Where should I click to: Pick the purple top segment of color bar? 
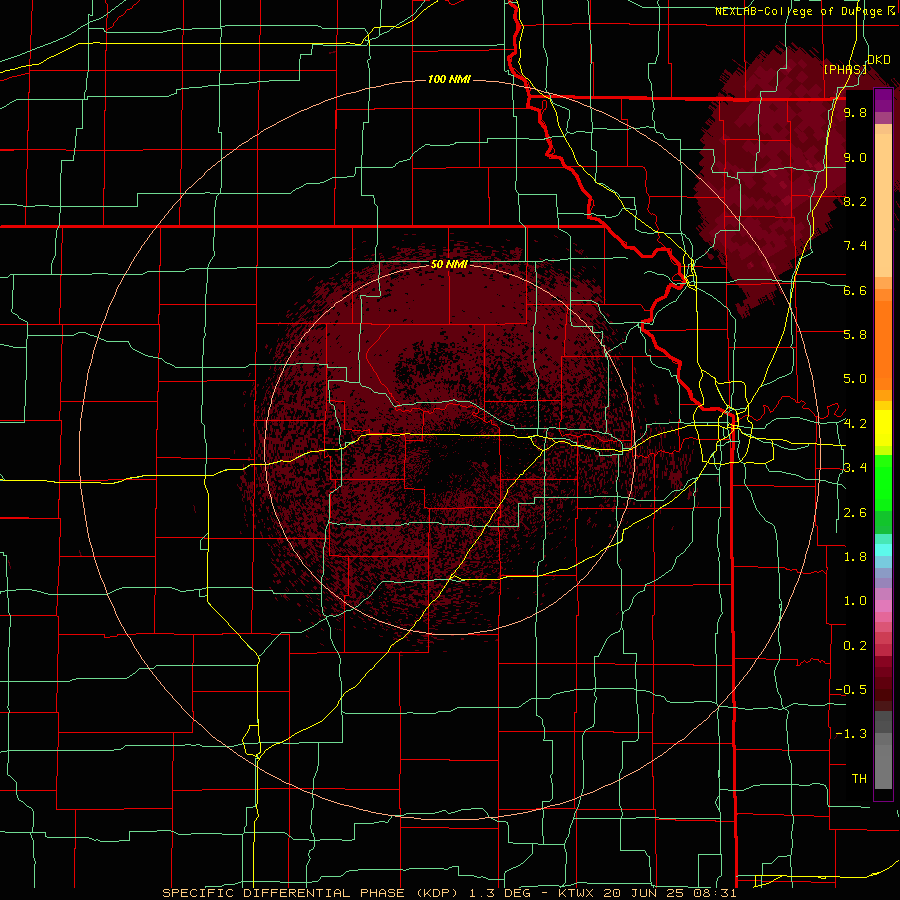pos(883,100)
